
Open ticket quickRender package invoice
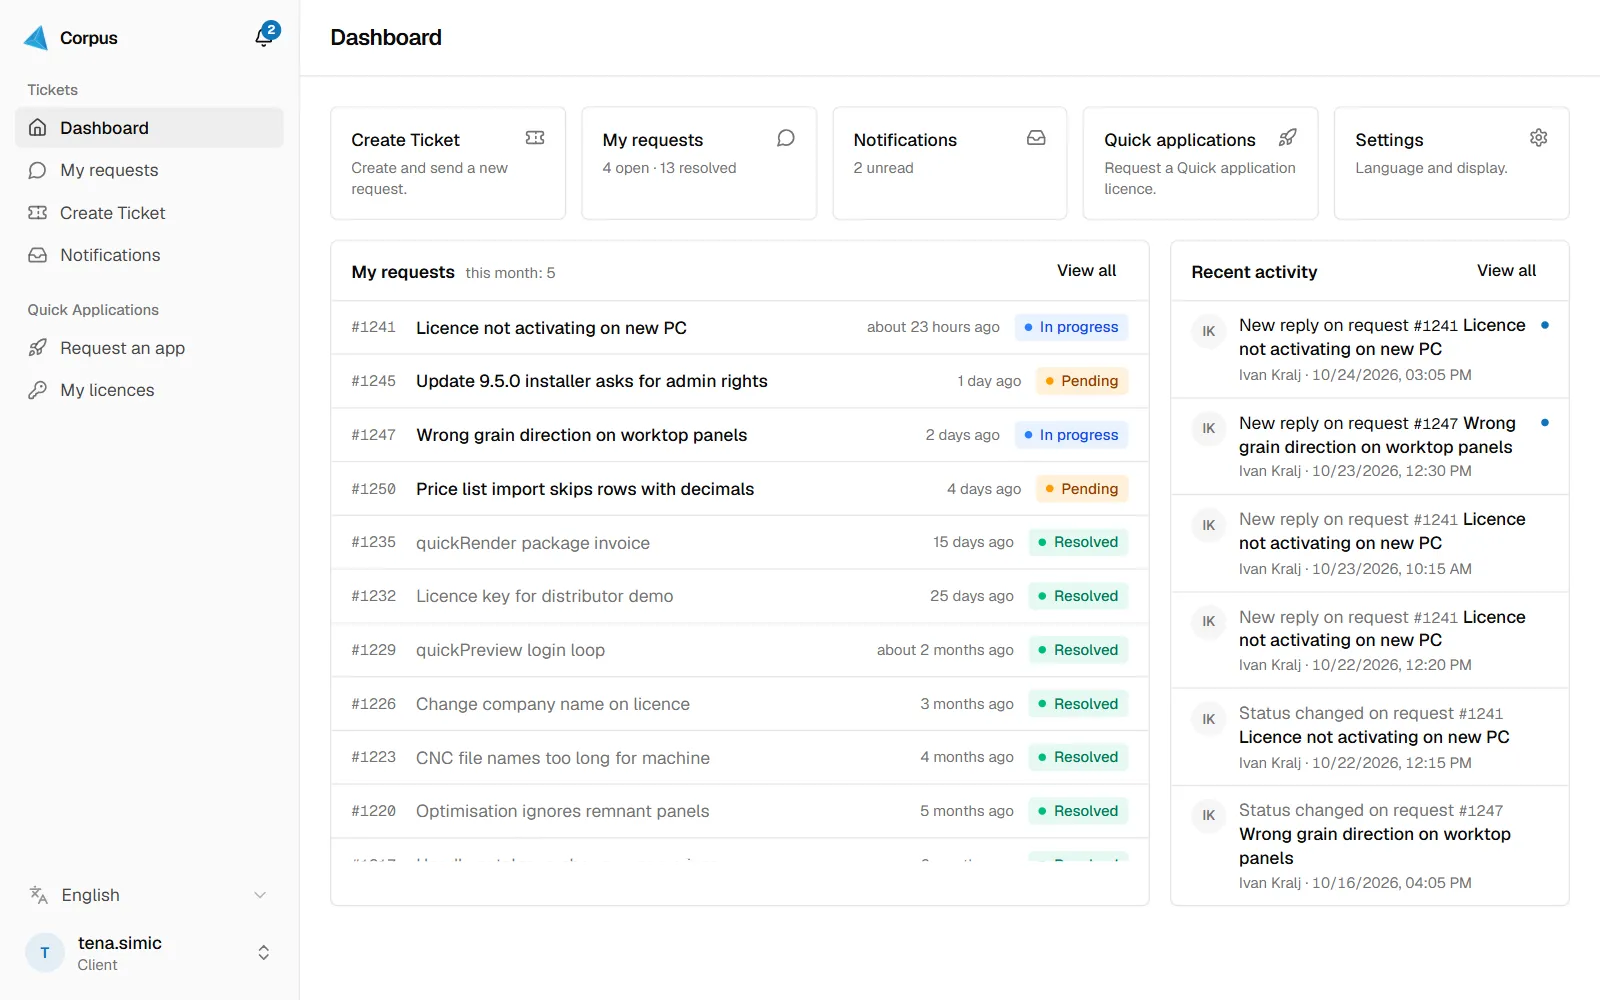740,543
